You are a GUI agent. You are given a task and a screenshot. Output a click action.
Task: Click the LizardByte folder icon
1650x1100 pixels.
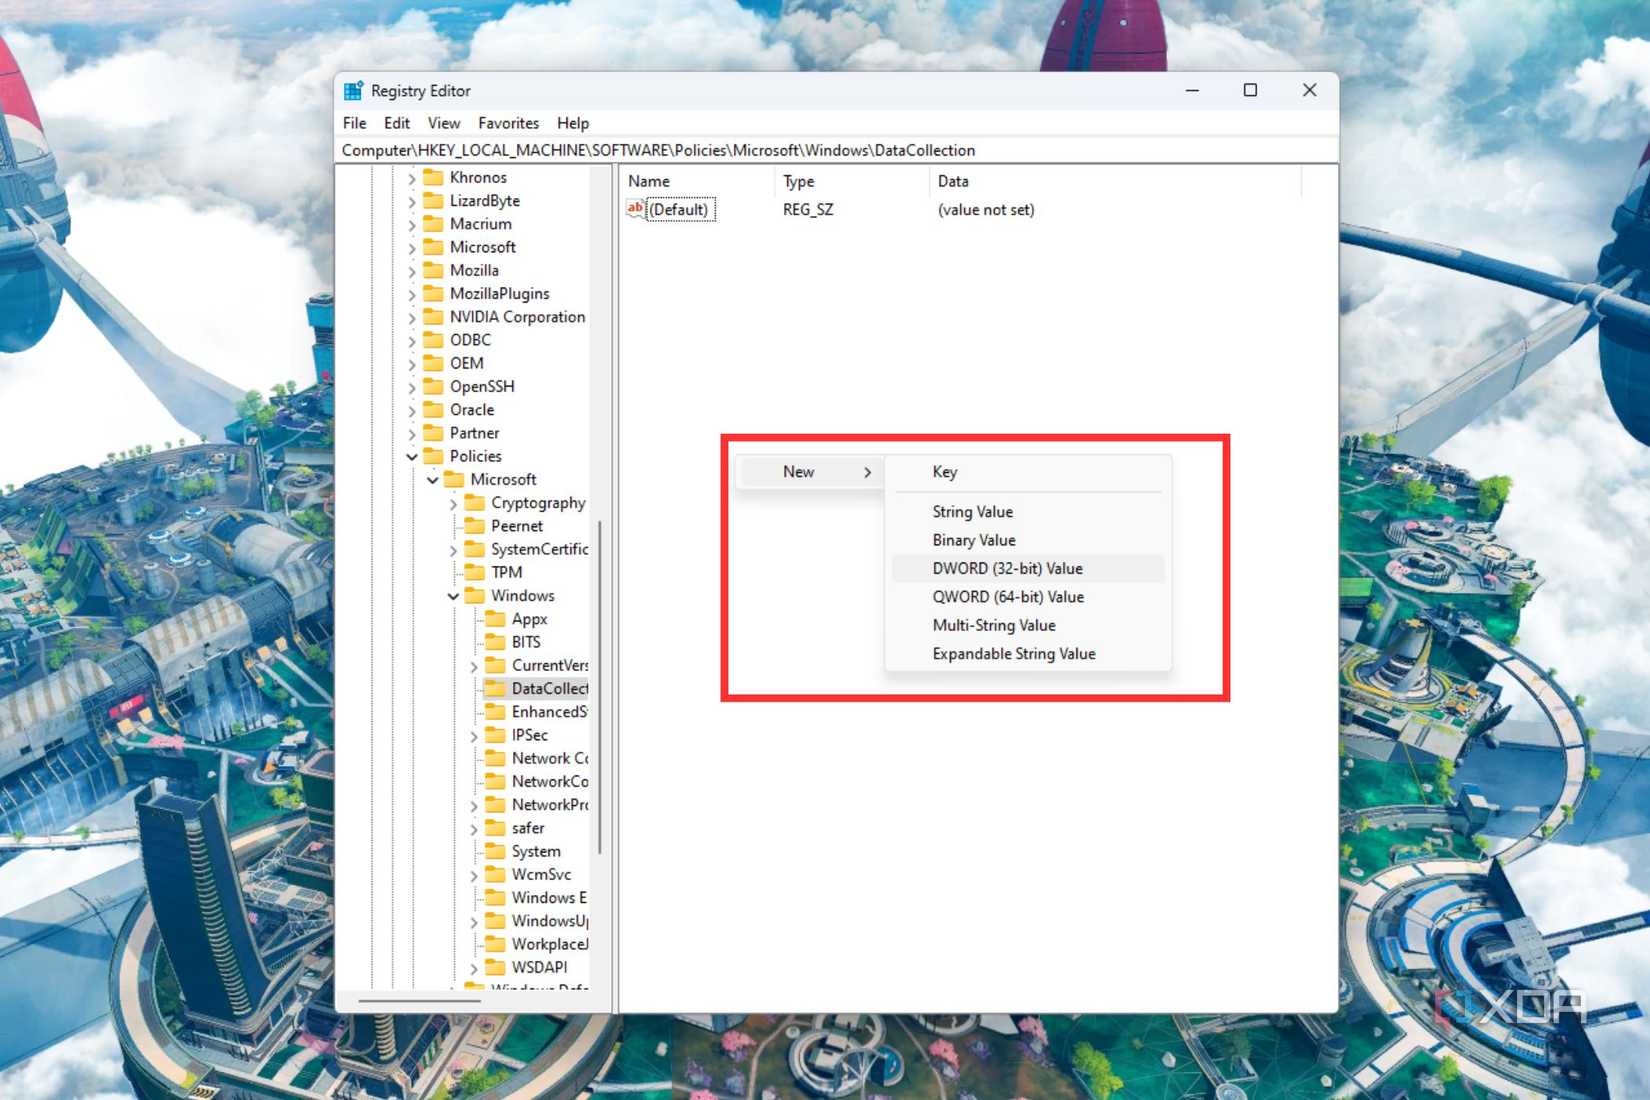[x=433, y=200]
